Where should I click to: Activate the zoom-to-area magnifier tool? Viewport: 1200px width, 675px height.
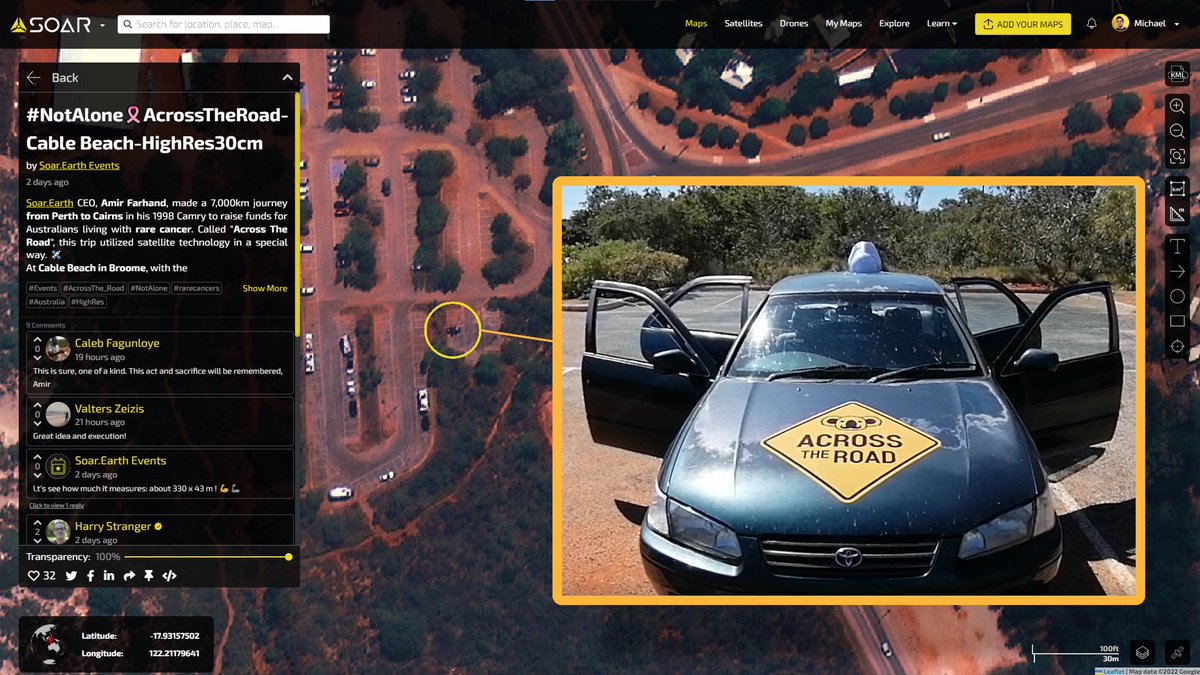click(1177, 156)
